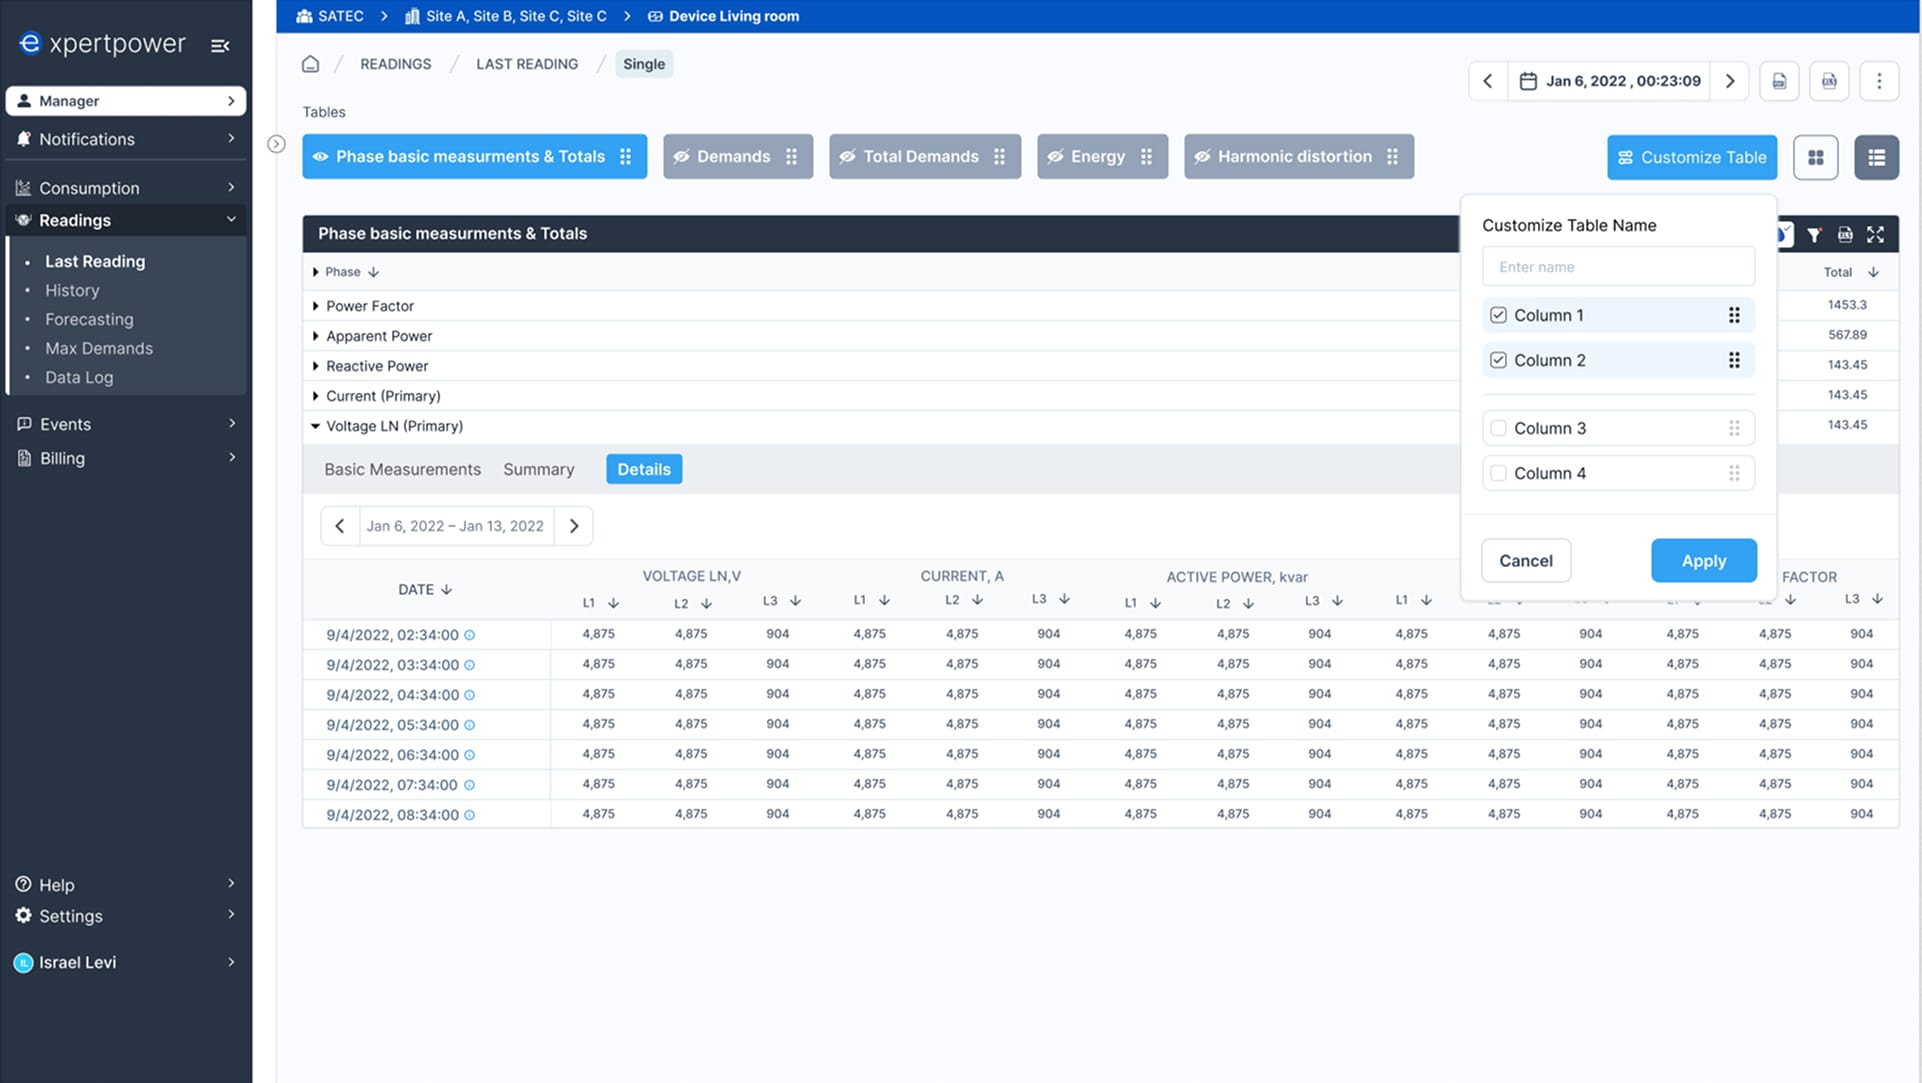Image resolution: width=1922 pixels, height=1083 pixels.
Task: Go to previous reading date arrow
Action: [x=1488, y=81]
